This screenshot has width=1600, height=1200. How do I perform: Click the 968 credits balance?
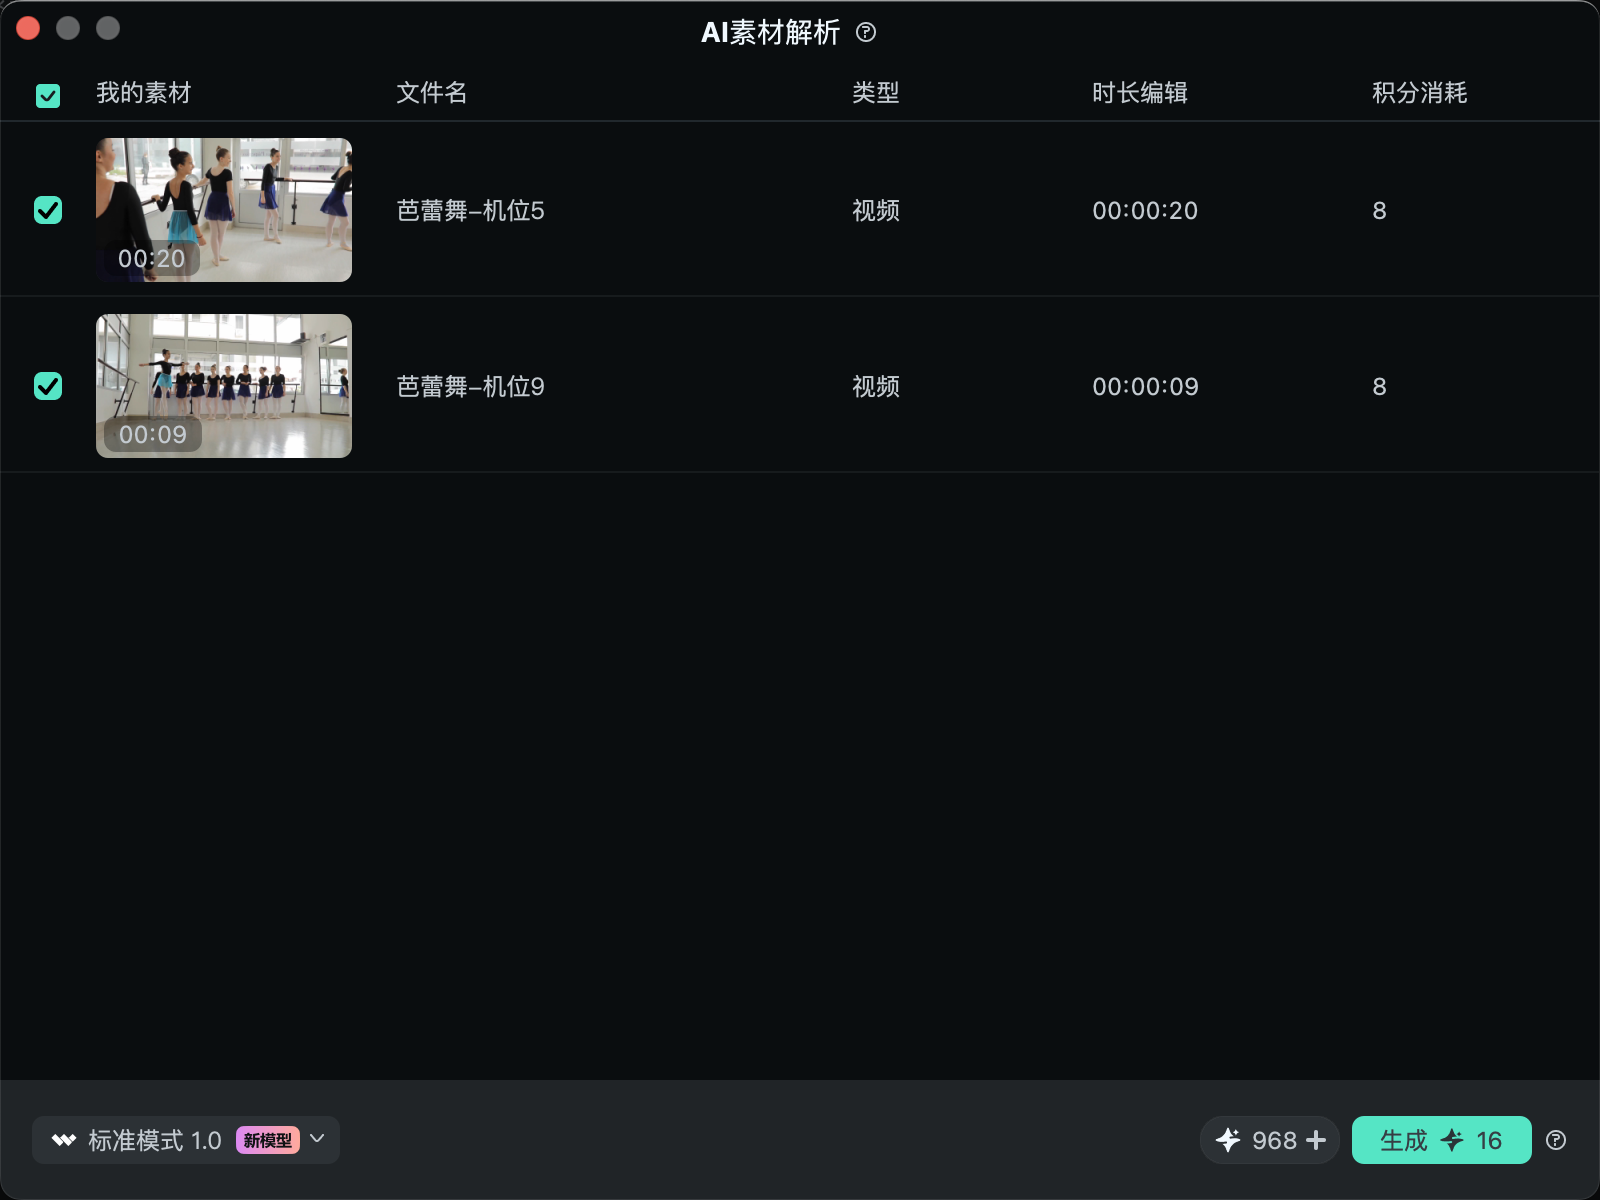pos(1274,1140)
